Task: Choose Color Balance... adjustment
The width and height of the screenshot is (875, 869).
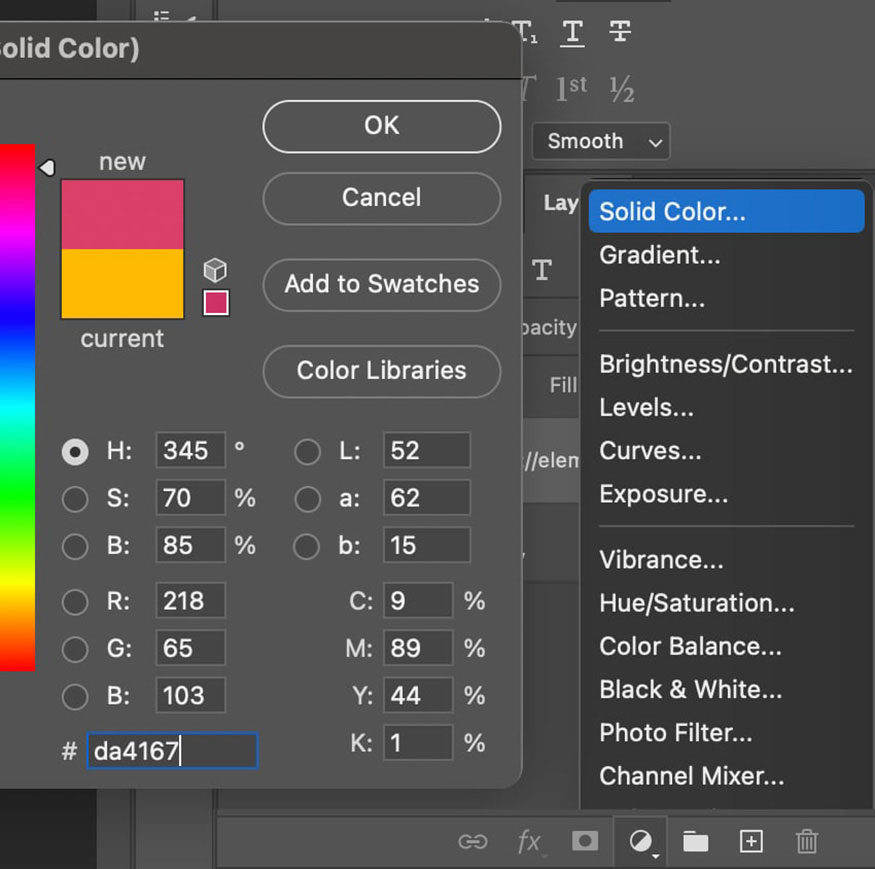Action: pyautogui.click(x=726, y=646)
